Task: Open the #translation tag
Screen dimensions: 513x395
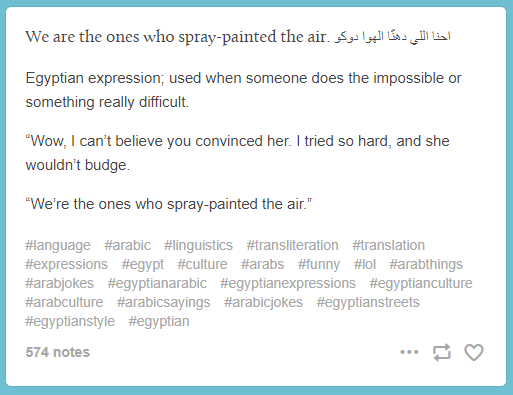Action: tap(389, 246)
